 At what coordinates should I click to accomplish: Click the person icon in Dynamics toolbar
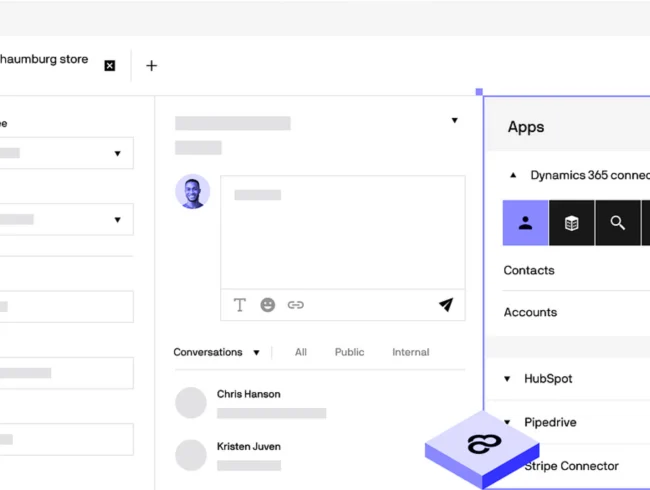[x=525, y=223]
